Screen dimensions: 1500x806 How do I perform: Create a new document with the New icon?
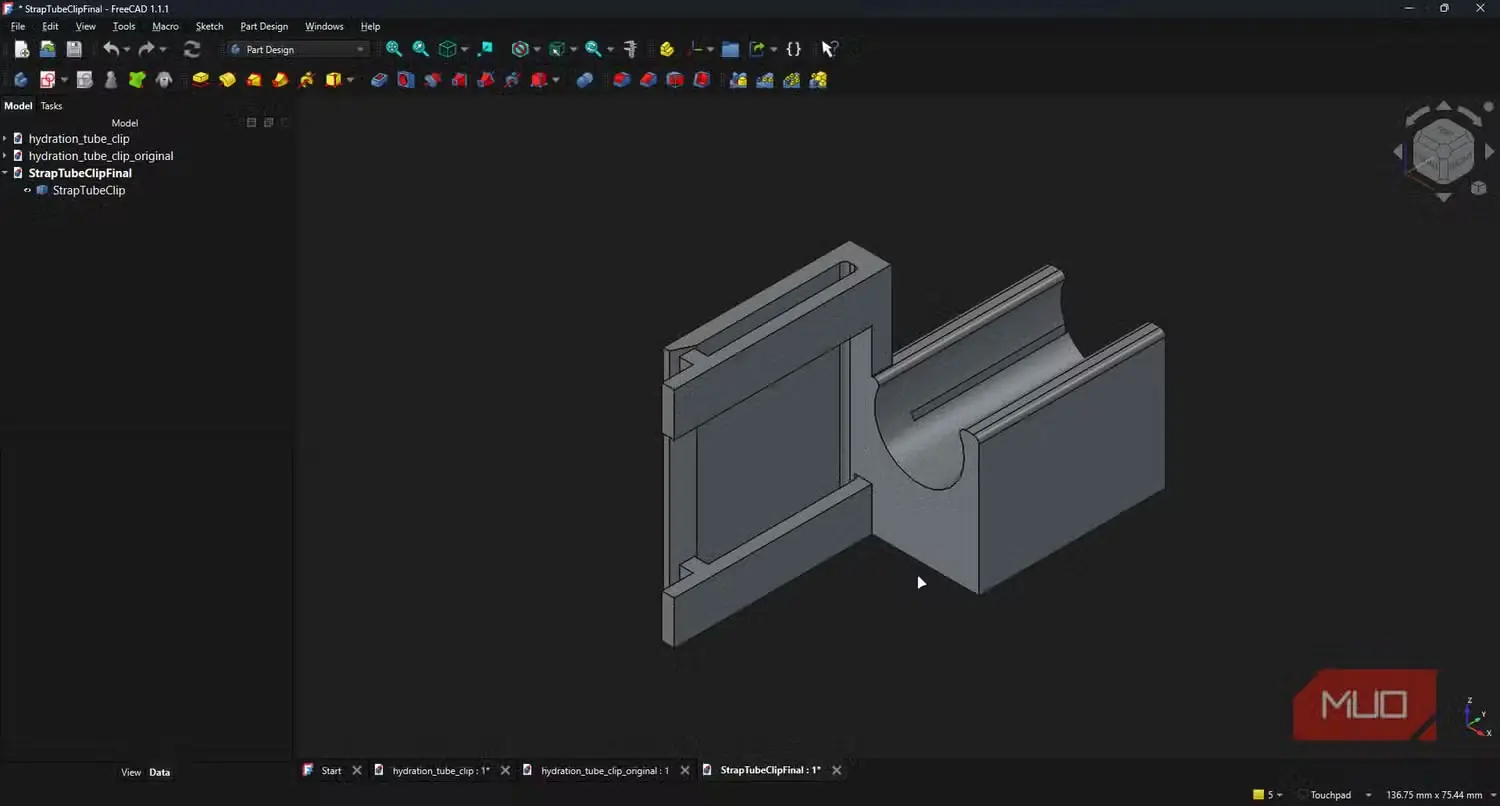point(21,49)
